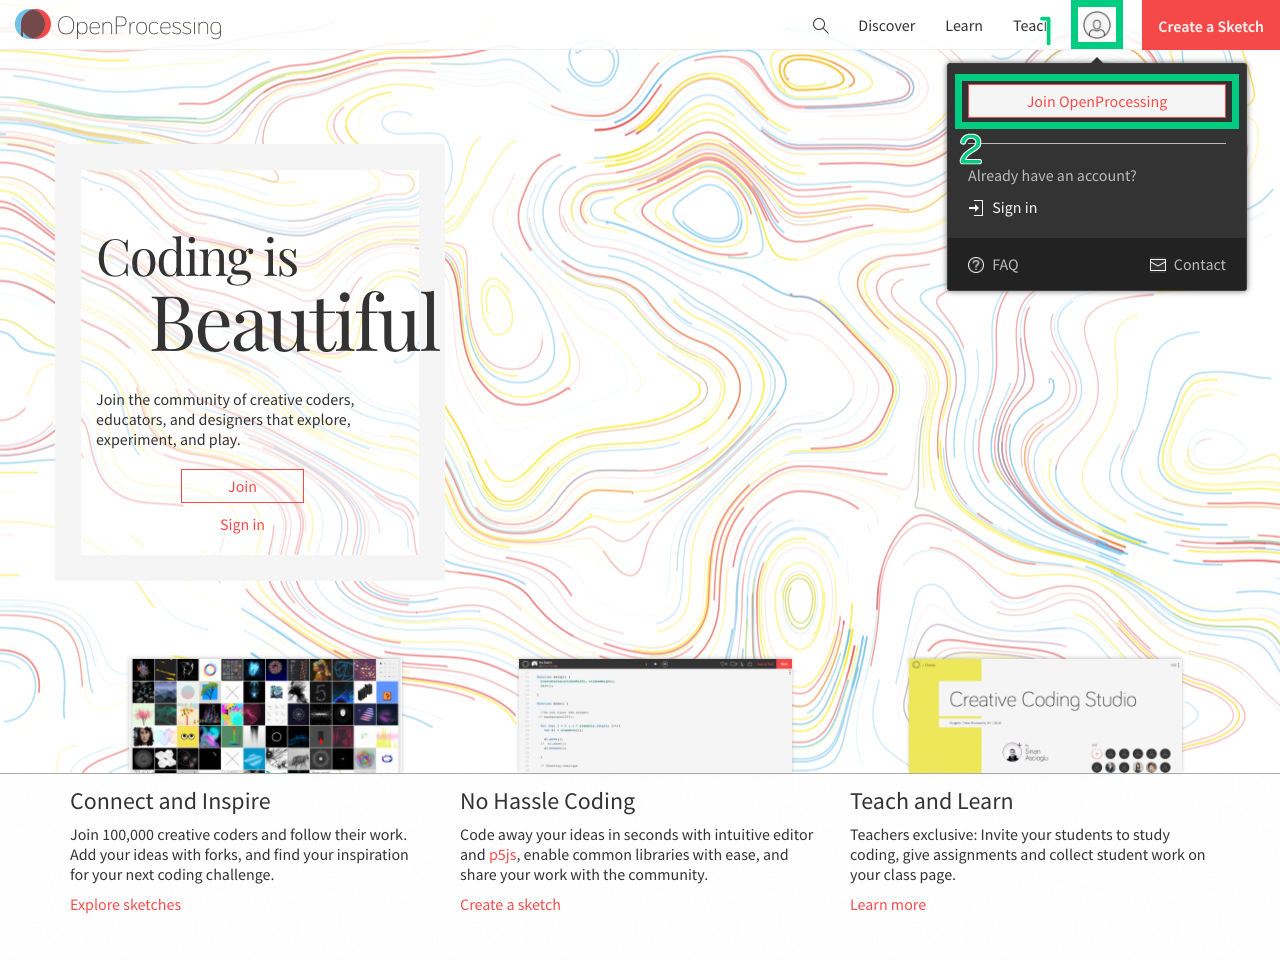Click the FAQ question mark icon
The image size is (1280, 960).
pos(976,265)
